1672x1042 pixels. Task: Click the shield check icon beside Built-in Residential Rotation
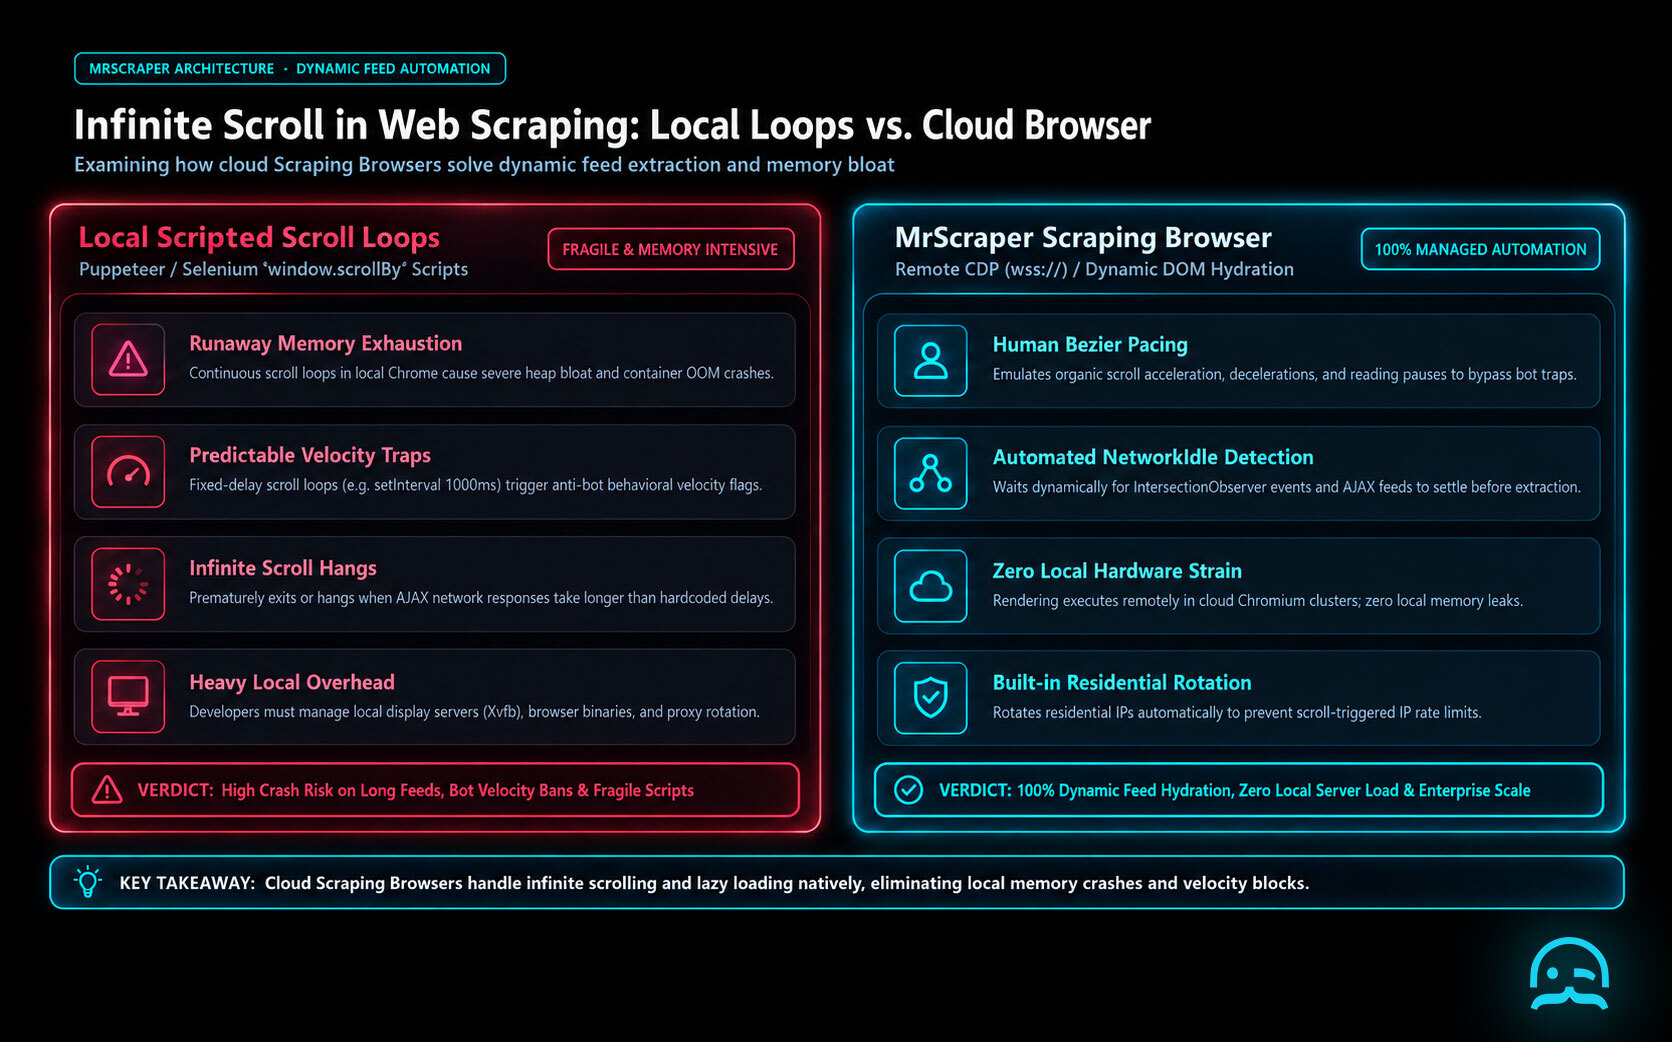click(x=931, y=698)
